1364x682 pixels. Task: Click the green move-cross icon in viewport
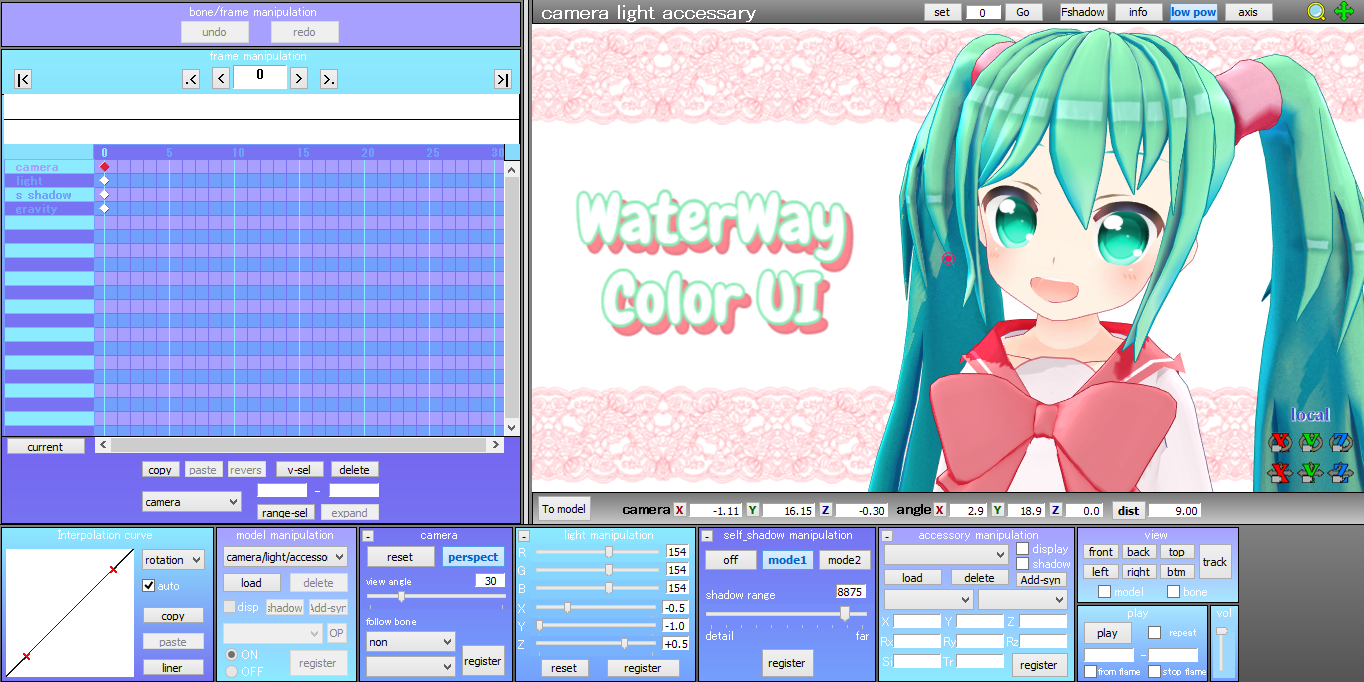(x=1344, y=12)
